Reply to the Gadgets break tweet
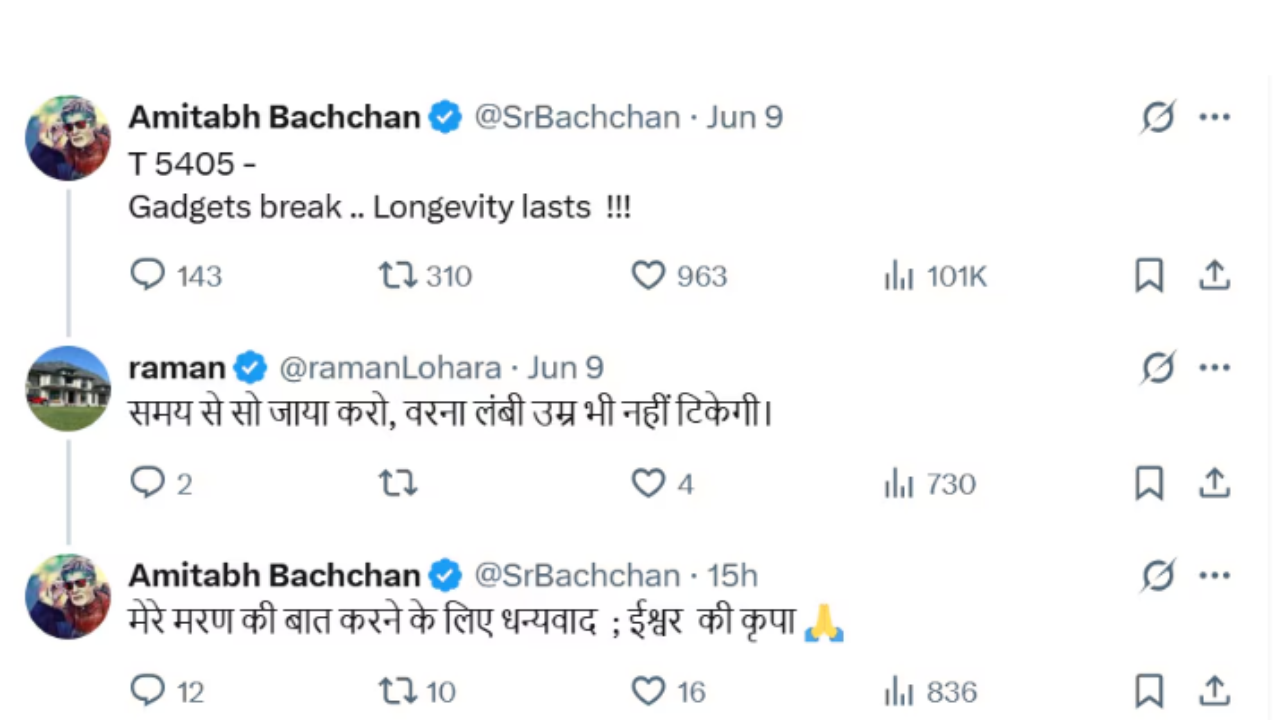Viewport: 1280px width, 720px height. pos(148,275)
